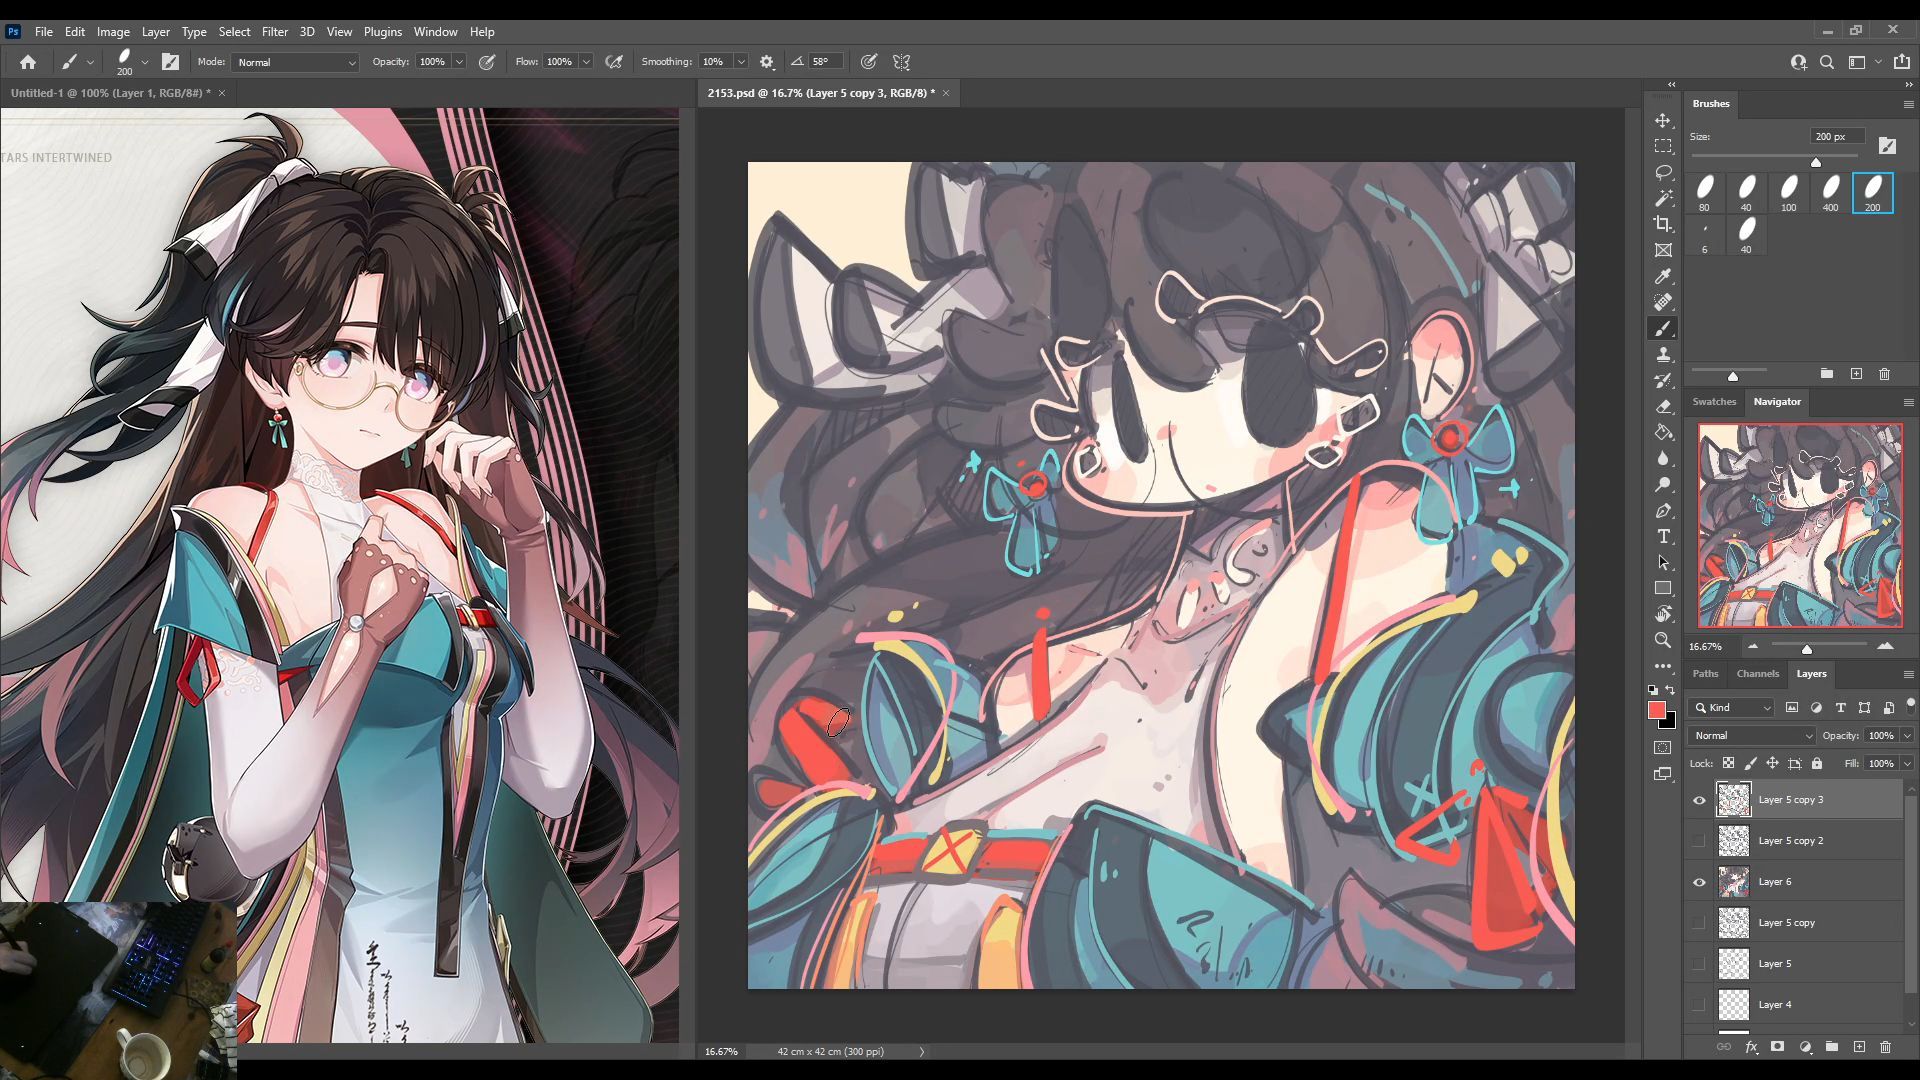Select the Type tool

pos(1663,536)
